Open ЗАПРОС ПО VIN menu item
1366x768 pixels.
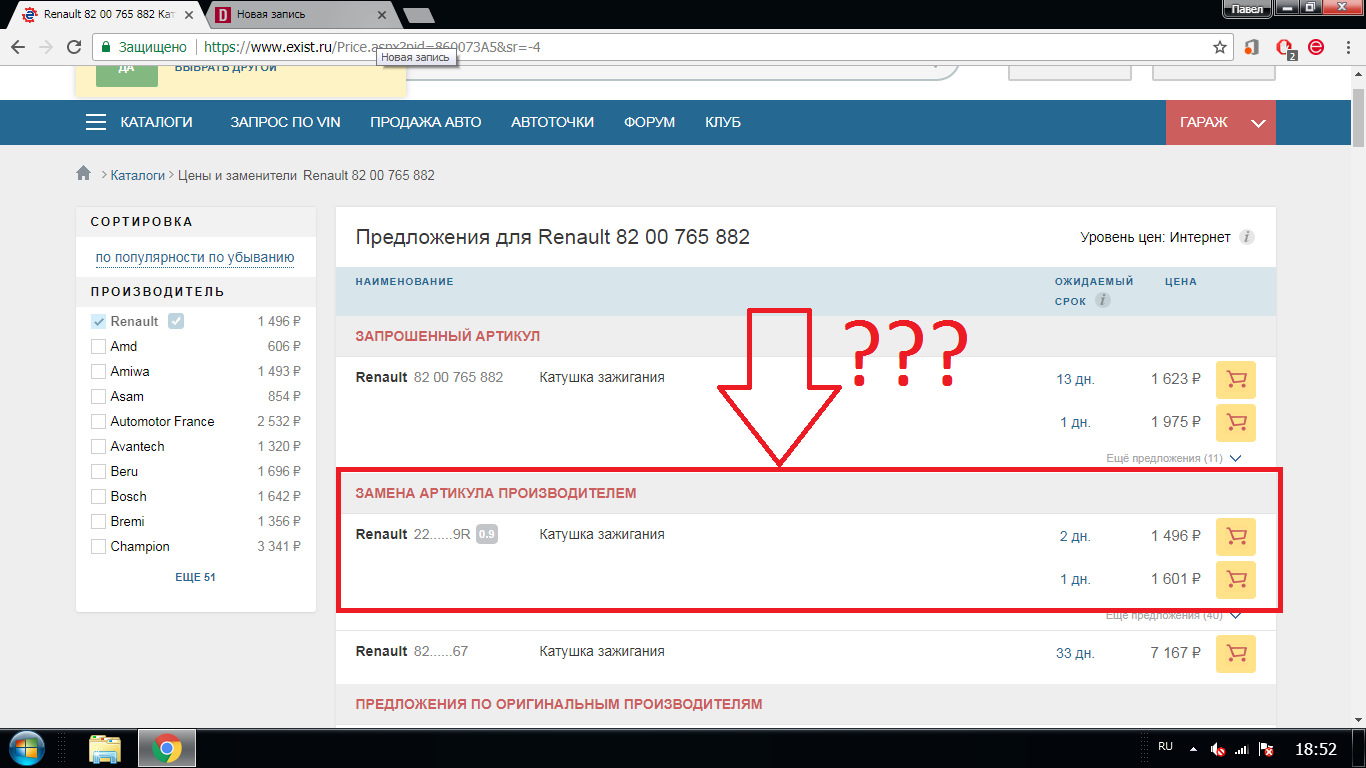285,122
